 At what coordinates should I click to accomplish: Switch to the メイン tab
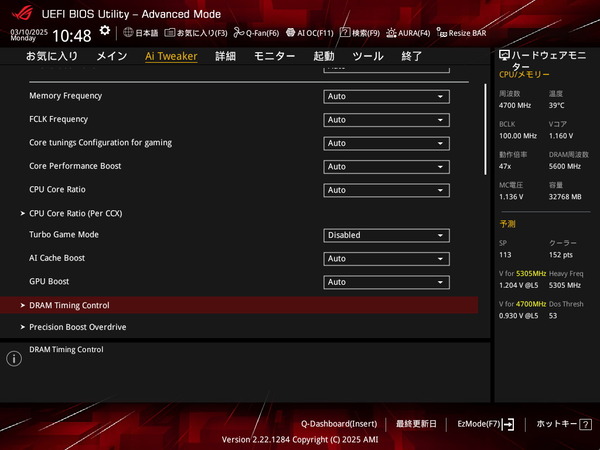pyautogui.click(x=112, y=56)
